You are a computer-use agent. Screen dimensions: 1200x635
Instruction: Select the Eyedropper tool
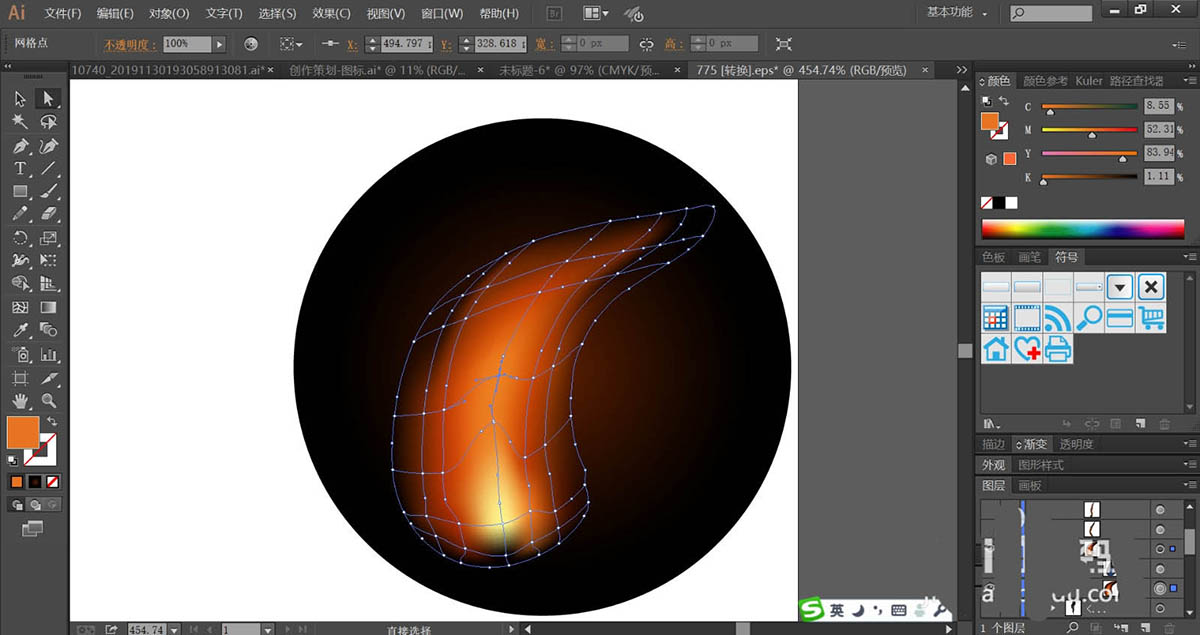coord(20,330)
